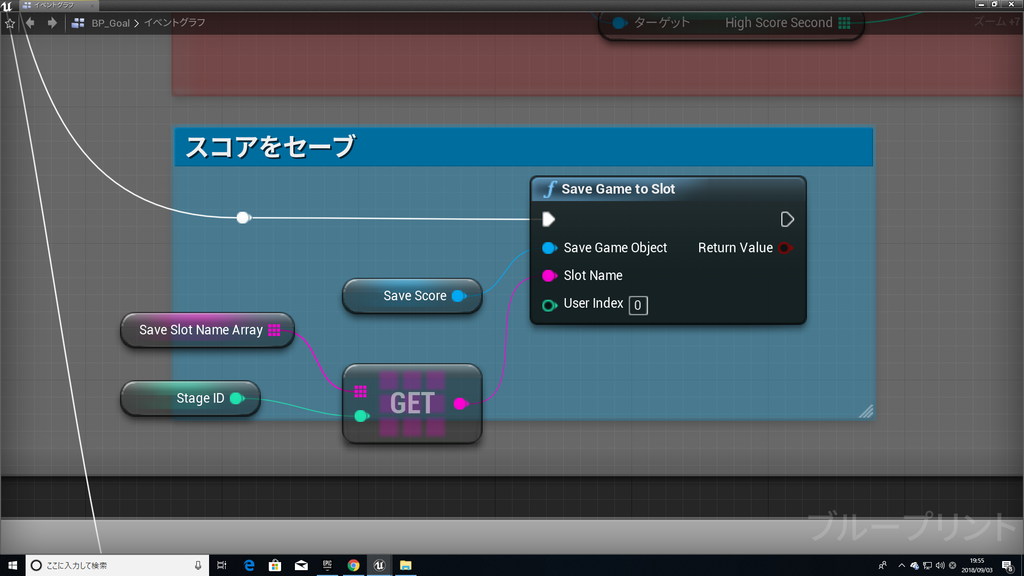Screen dimensions: 1024x576
Task: Open the Windows Start menu
Action: (12, 566)
